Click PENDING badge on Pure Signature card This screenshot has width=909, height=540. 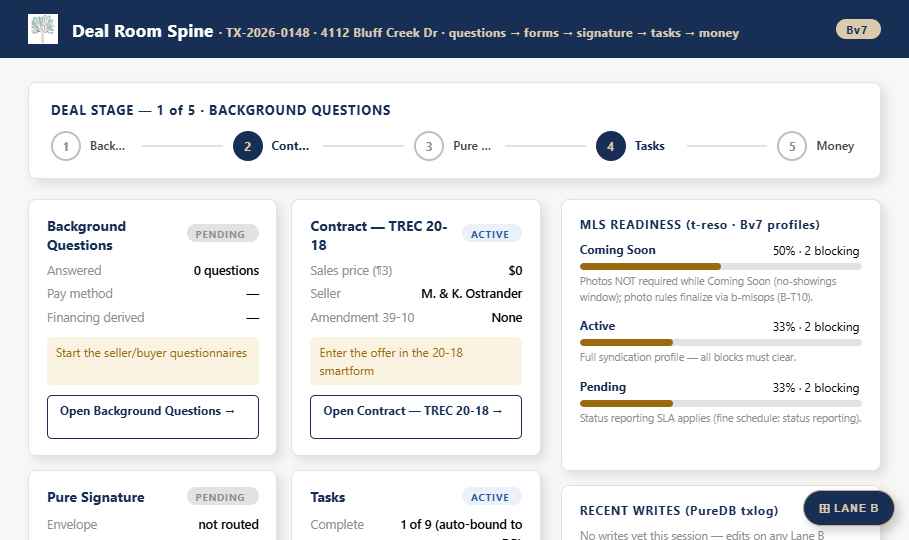pos(223,497)
